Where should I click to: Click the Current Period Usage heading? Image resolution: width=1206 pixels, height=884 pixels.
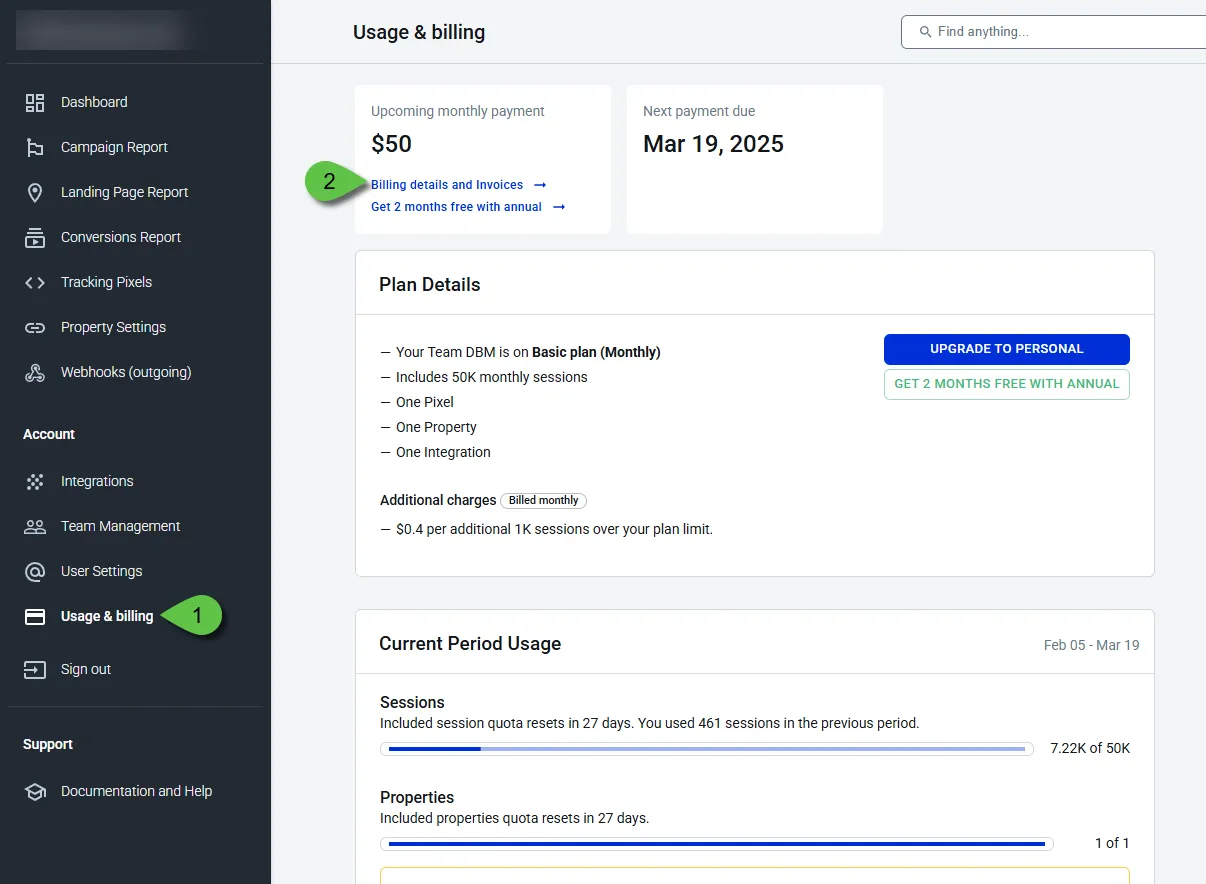click(x=470, y=644)
